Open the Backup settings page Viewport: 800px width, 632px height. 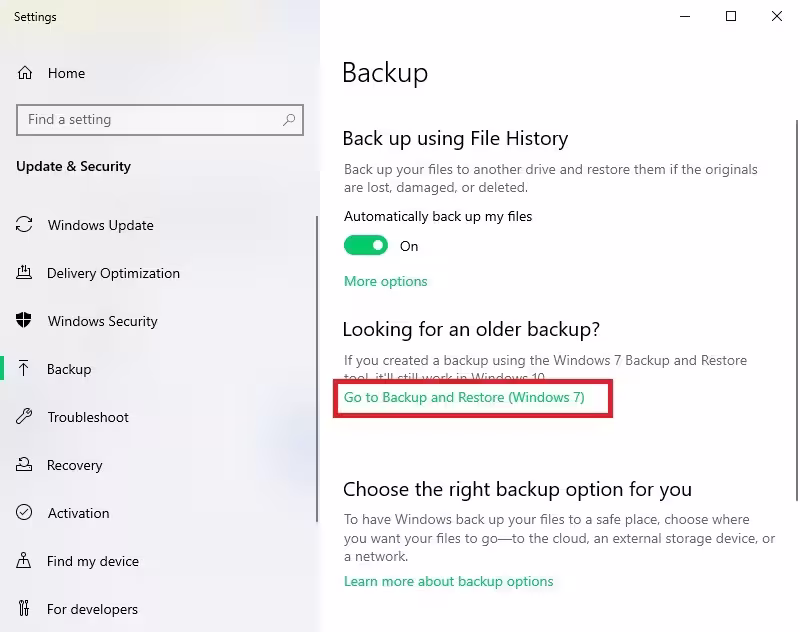[69, 369]
